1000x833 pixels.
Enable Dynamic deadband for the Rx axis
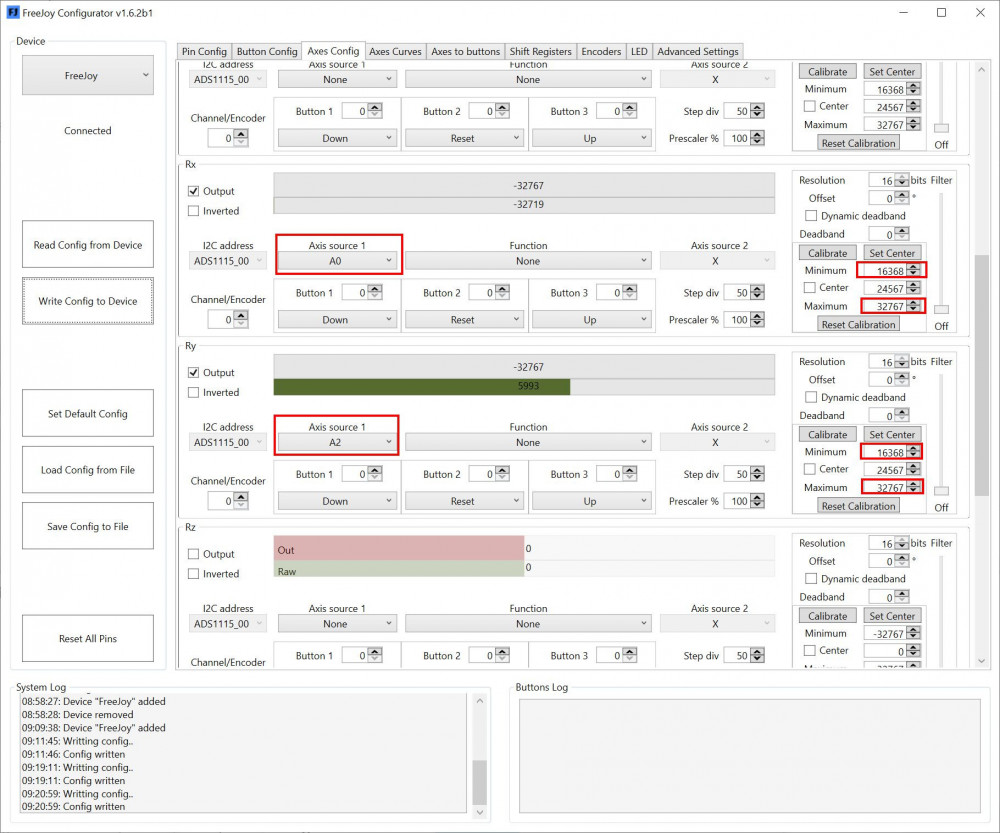[x=811, y=216]
